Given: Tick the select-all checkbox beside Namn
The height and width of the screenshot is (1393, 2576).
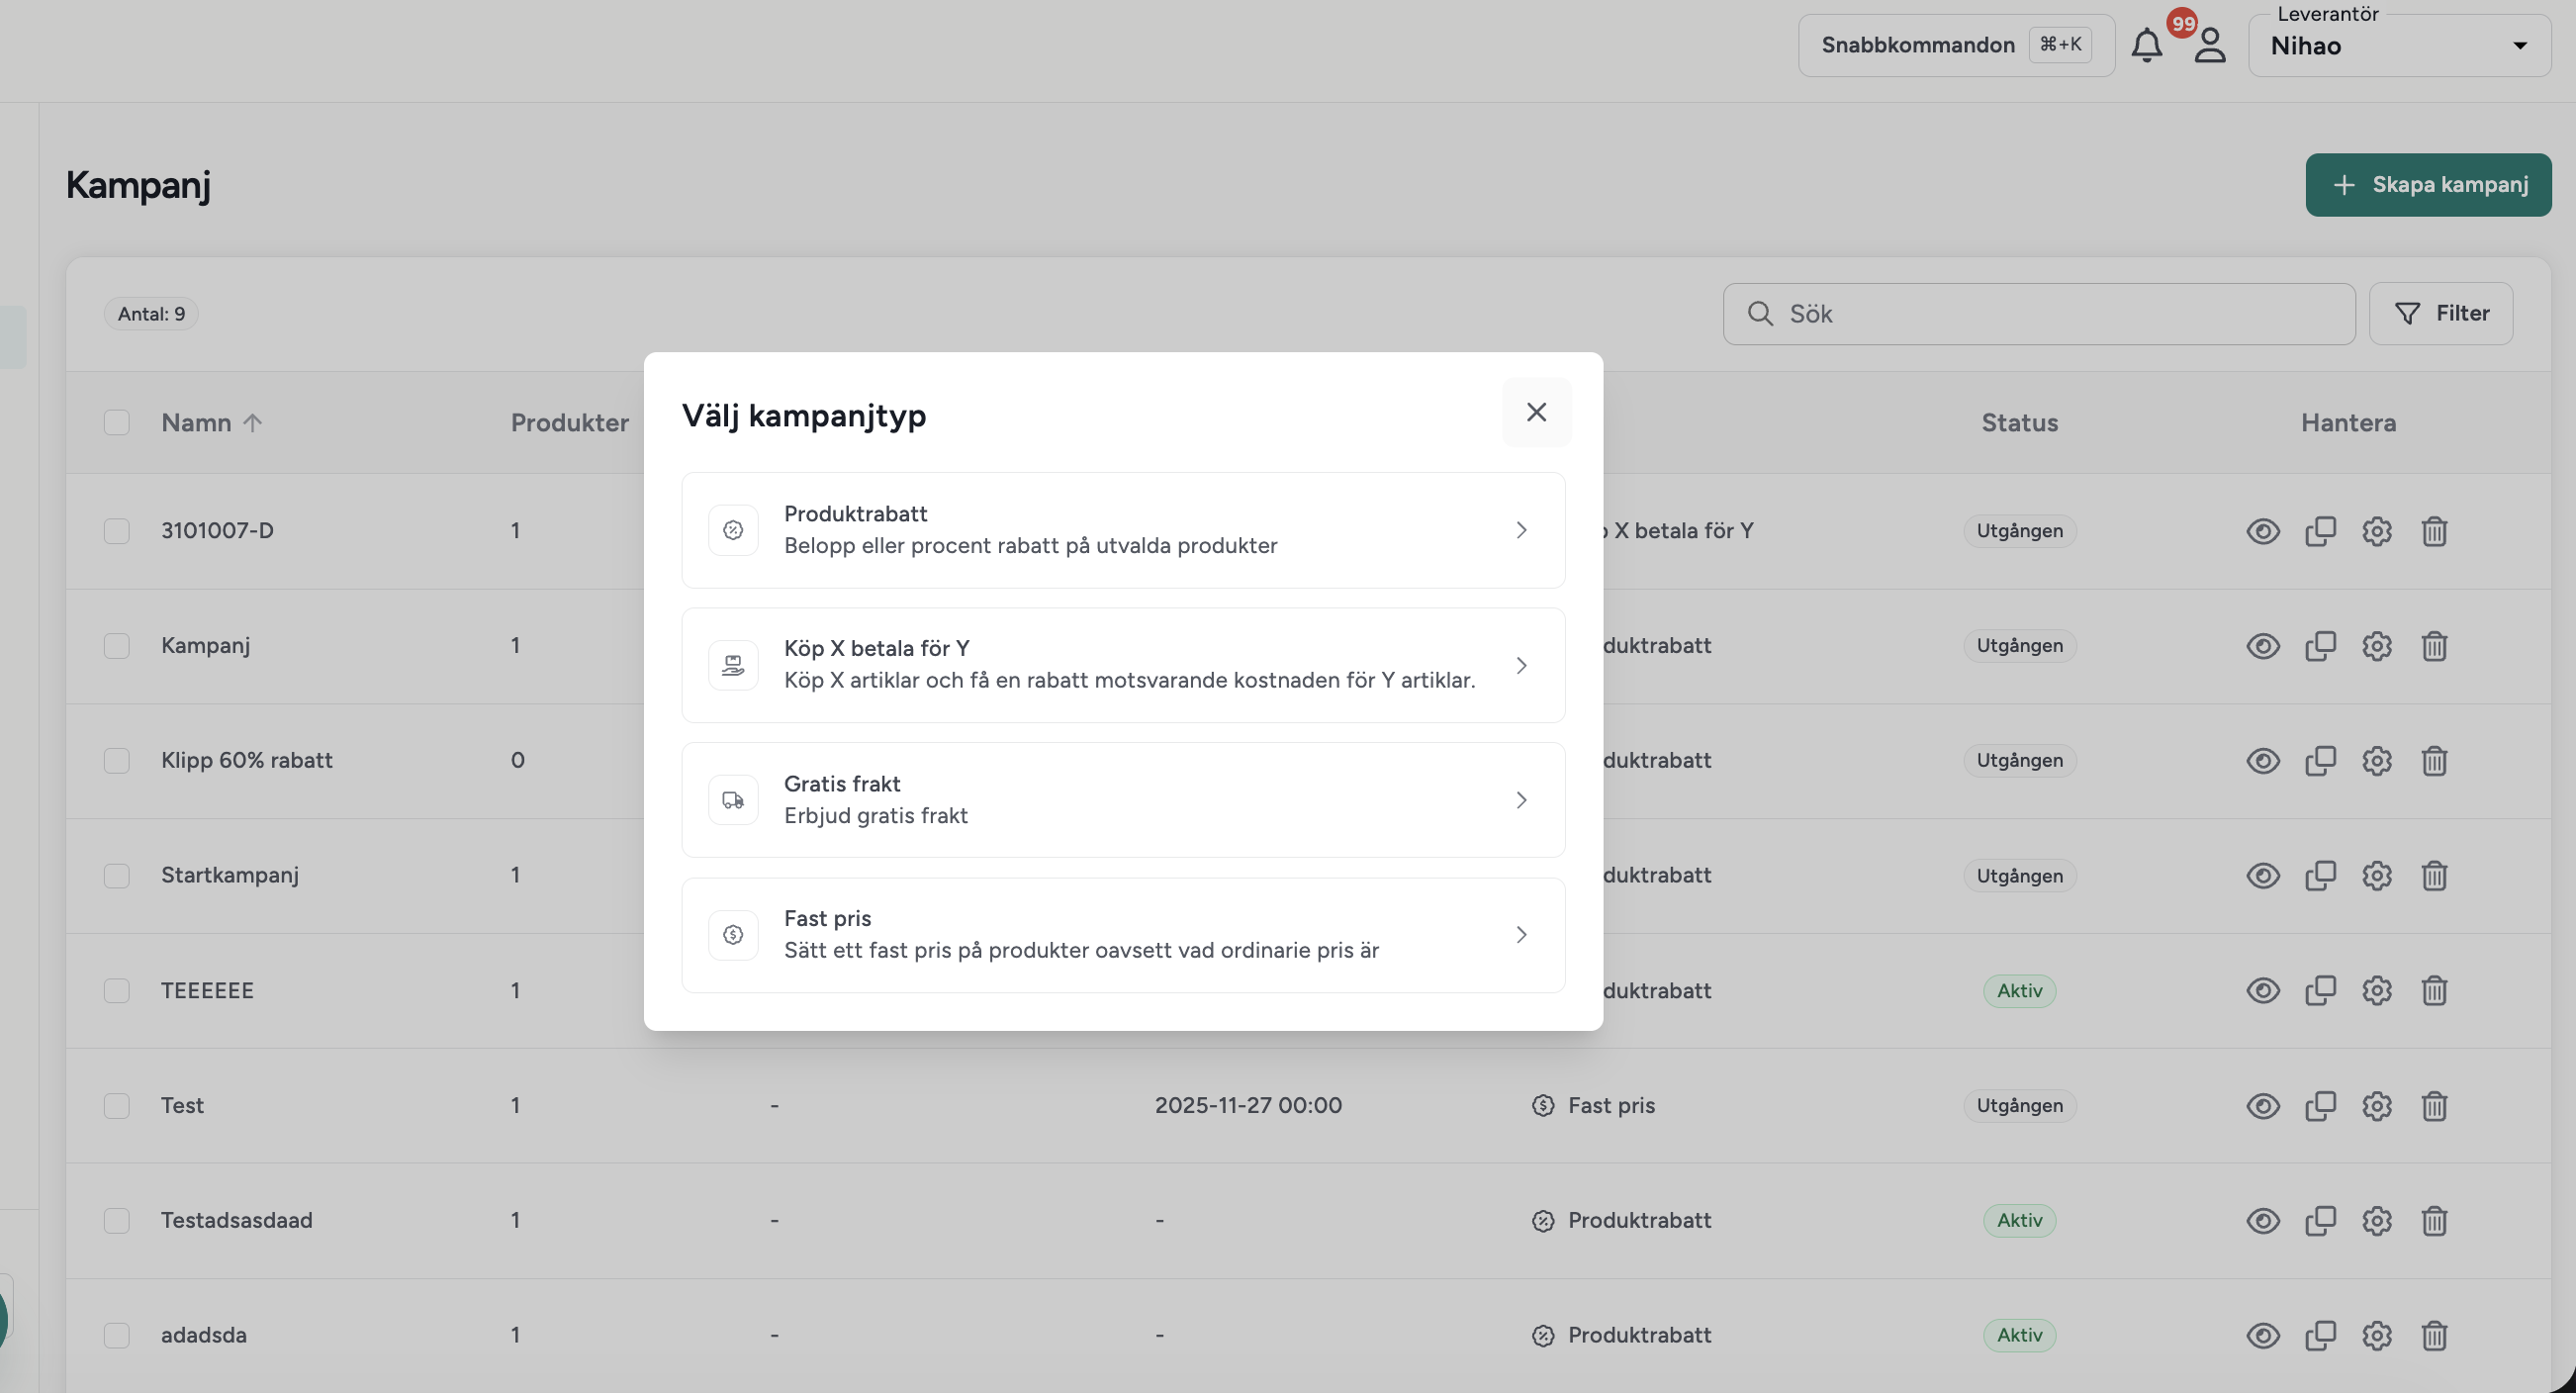Looking at the screenshot, I should tap(117, 423).
